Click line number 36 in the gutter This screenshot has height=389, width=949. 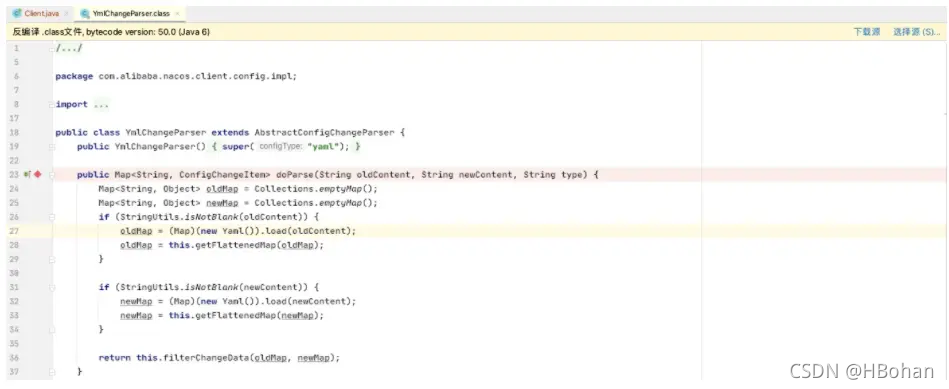coord(15,358)
